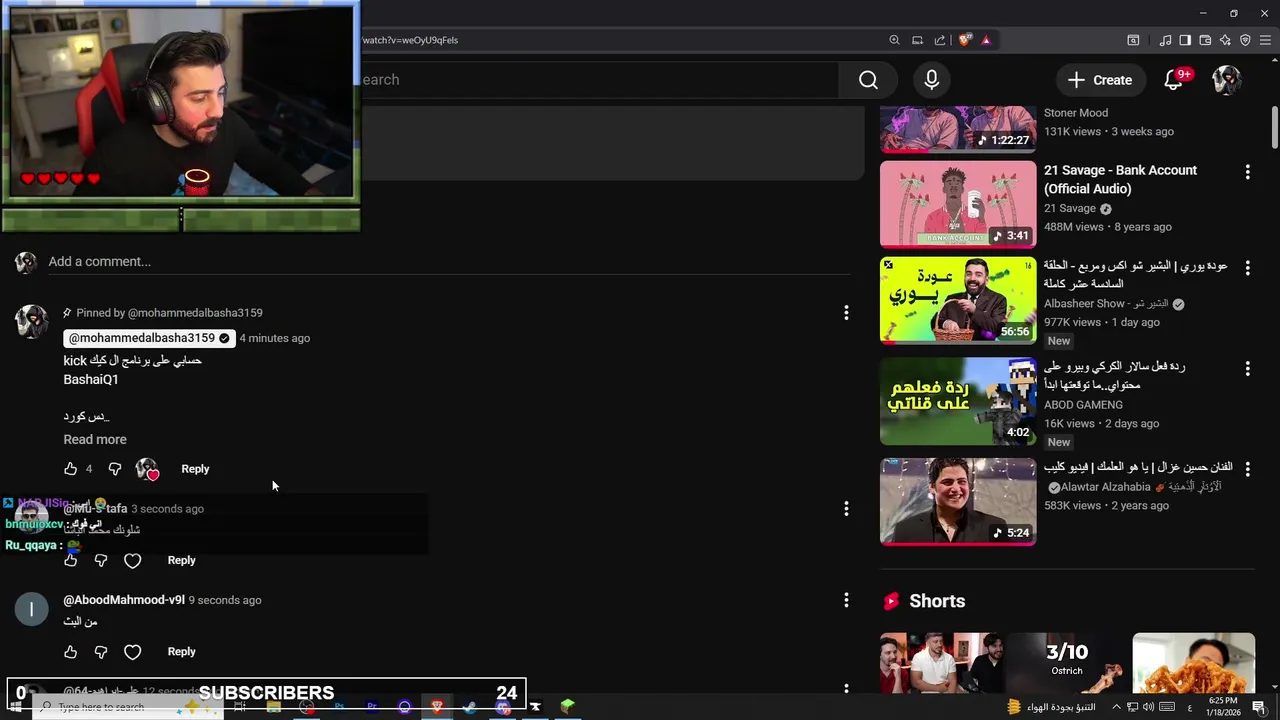The height and width of the screenshot is (720, 1280).
Task: Reply to the @AboodMahmood-v9l comment
Action: click(181, 652)
